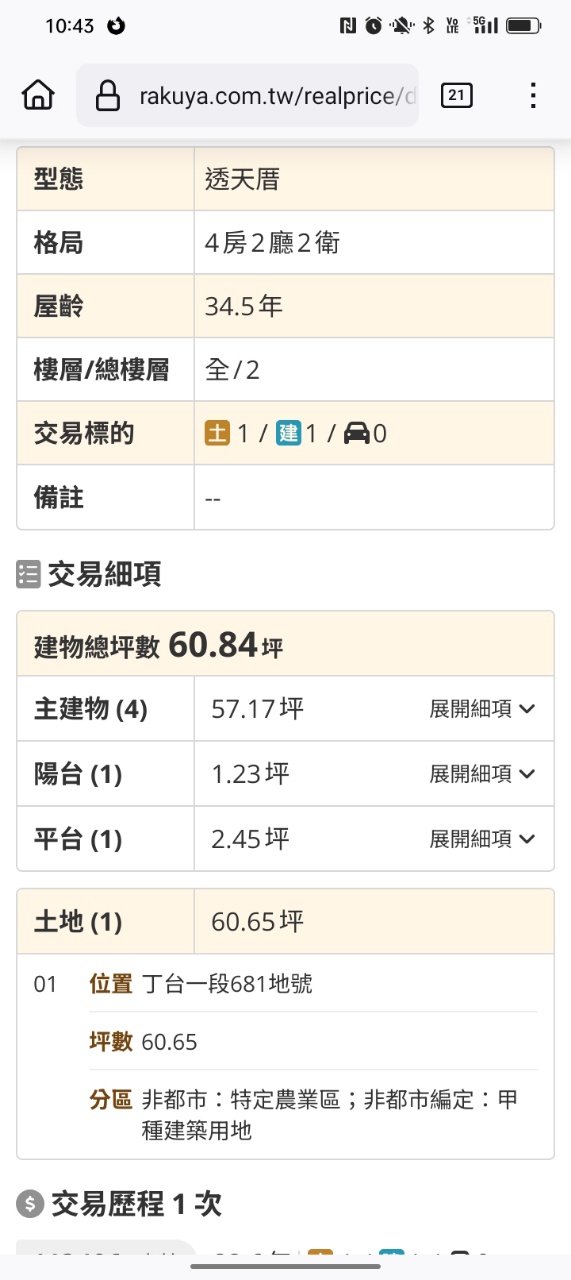The width and height of the screenshot is (571, 1280).
Task: Select the 丁台一段681地號 location text
Action: 227,984
